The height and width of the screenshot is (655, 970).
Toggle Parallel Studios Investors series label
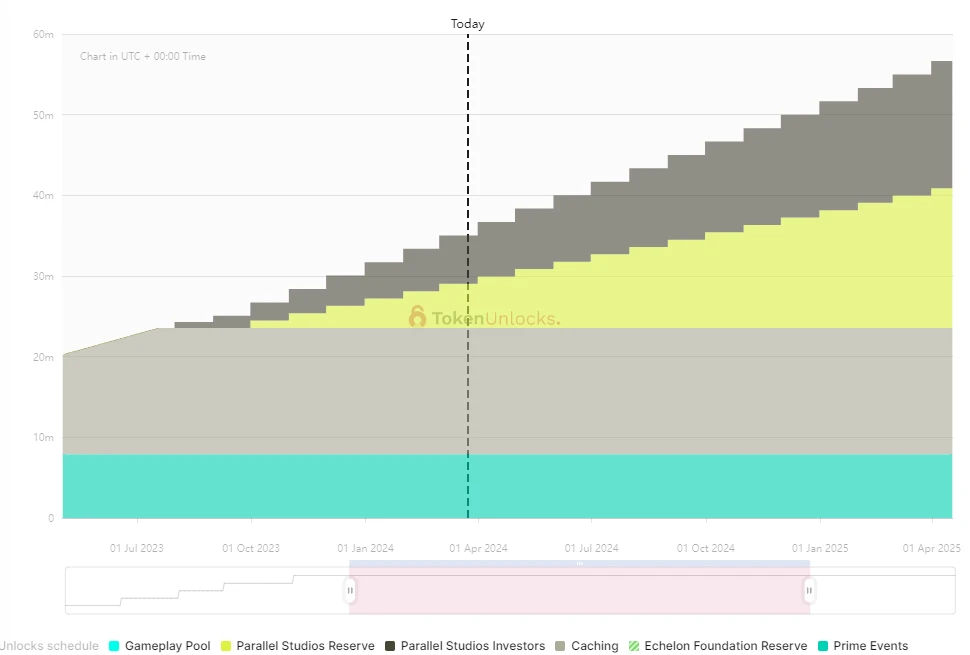pos(472,646)
